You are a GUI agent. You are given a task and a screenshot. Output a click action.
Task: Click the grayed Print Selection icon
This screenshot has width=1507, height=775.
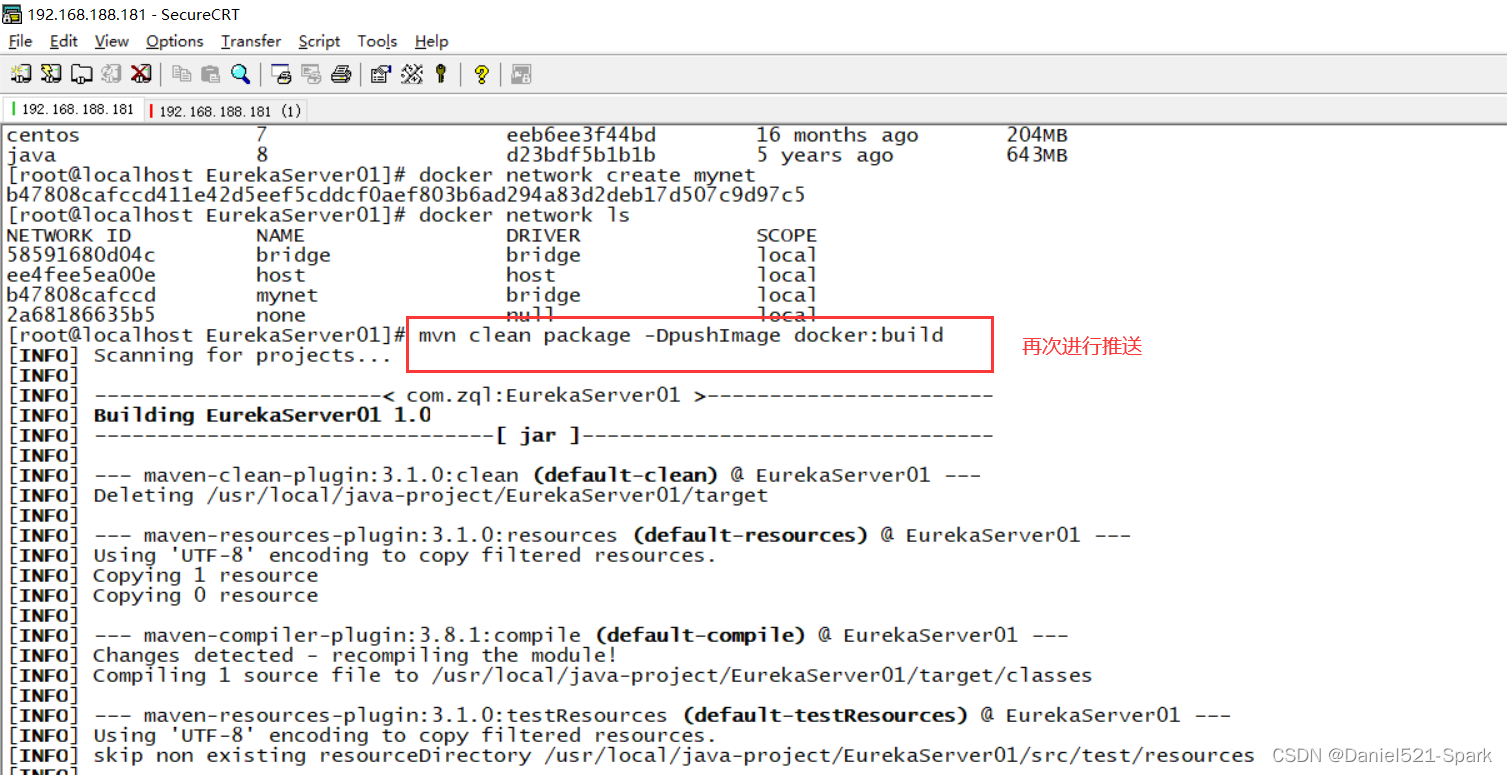(x=311, y=73)
